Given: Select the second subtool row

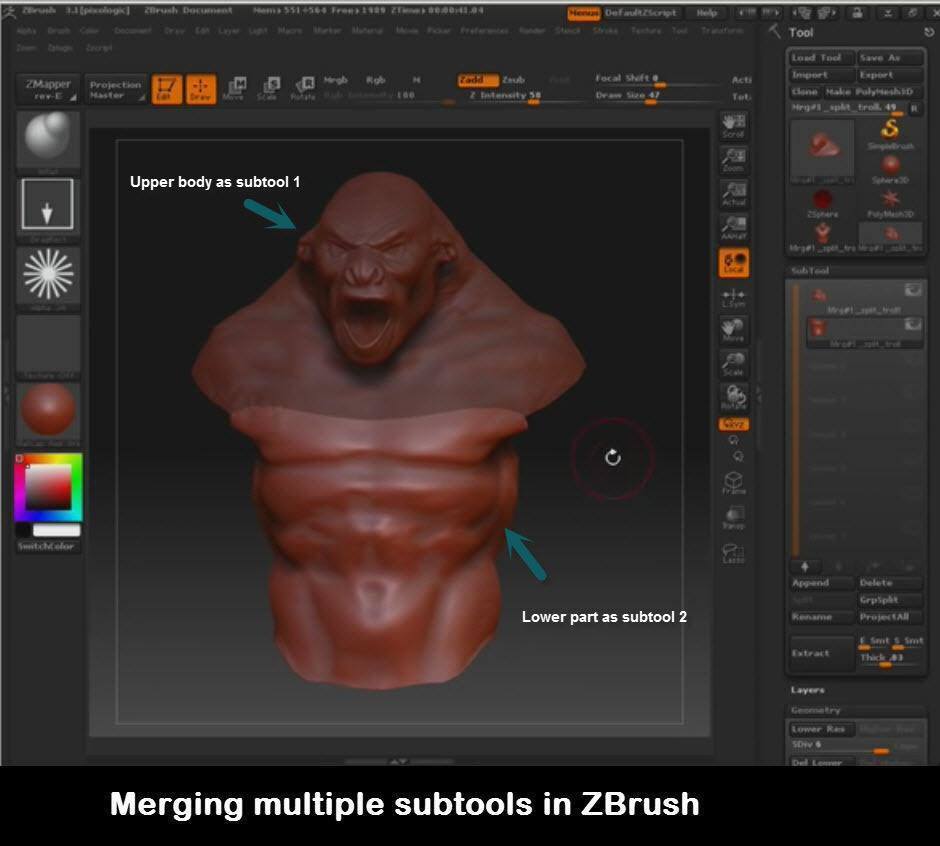Looking at the screenshot, I should click(864, 332).
